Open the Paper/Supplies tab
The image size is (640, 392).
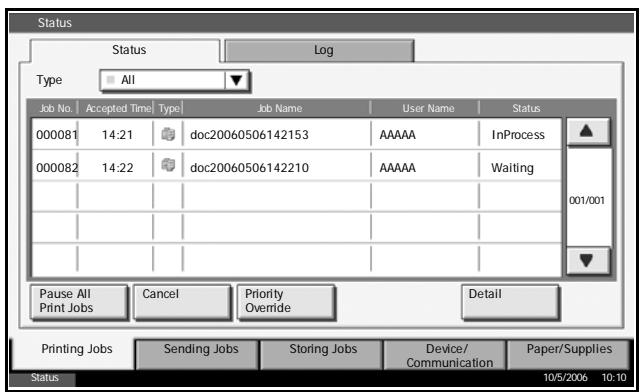[568, 354]
